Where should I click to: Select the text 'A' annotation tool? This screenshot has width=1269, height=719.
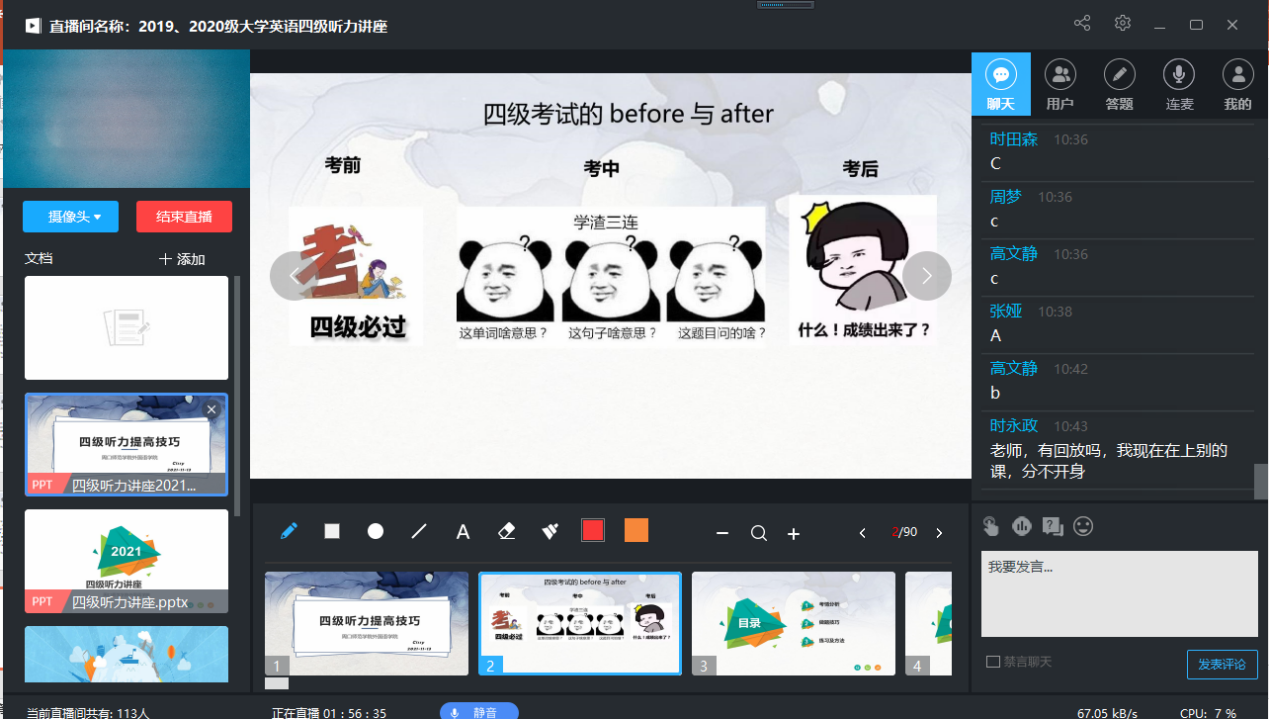(463, 532)
